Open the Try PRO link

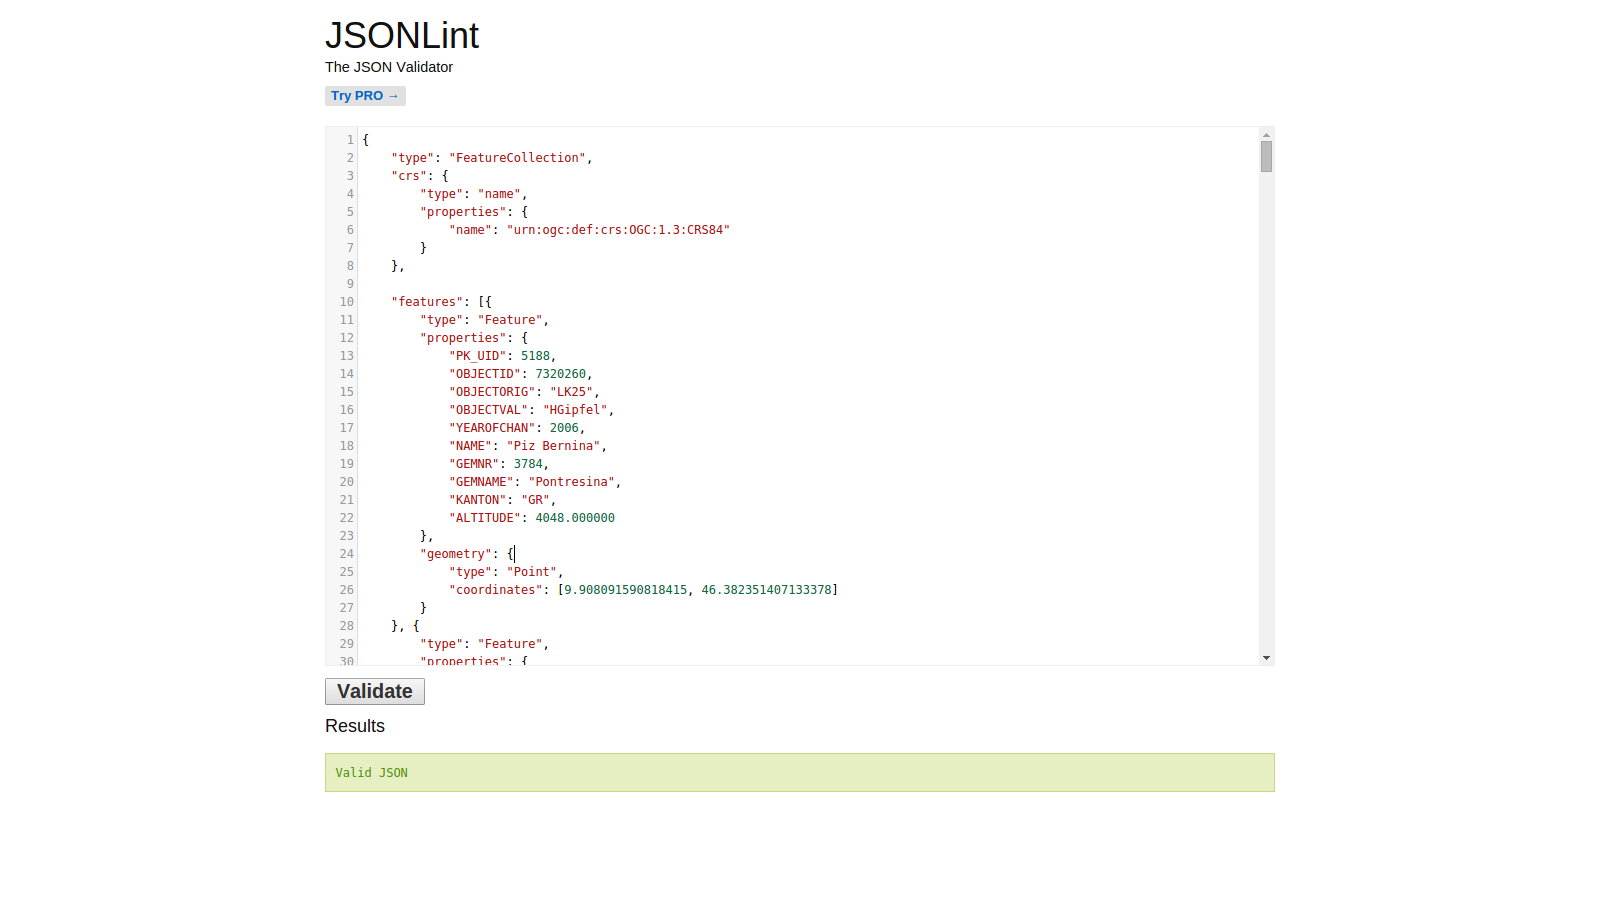[365, 96]
